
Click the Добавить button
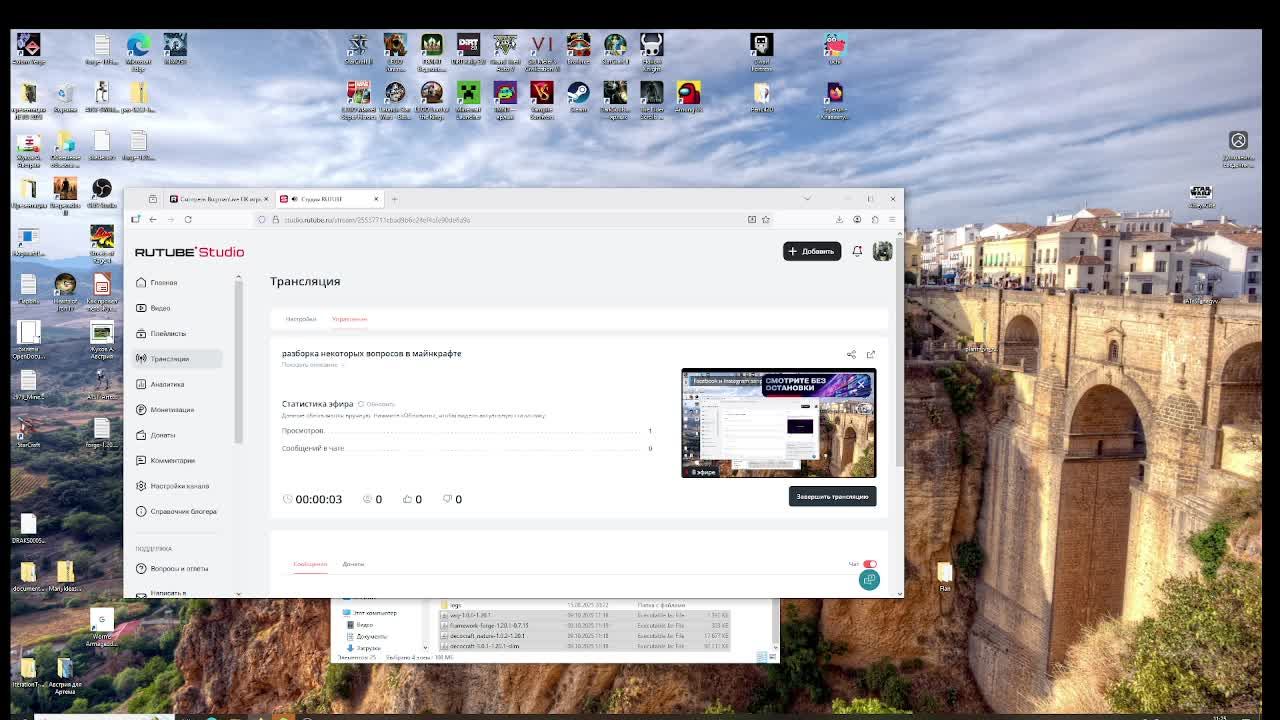coord(811,251)
